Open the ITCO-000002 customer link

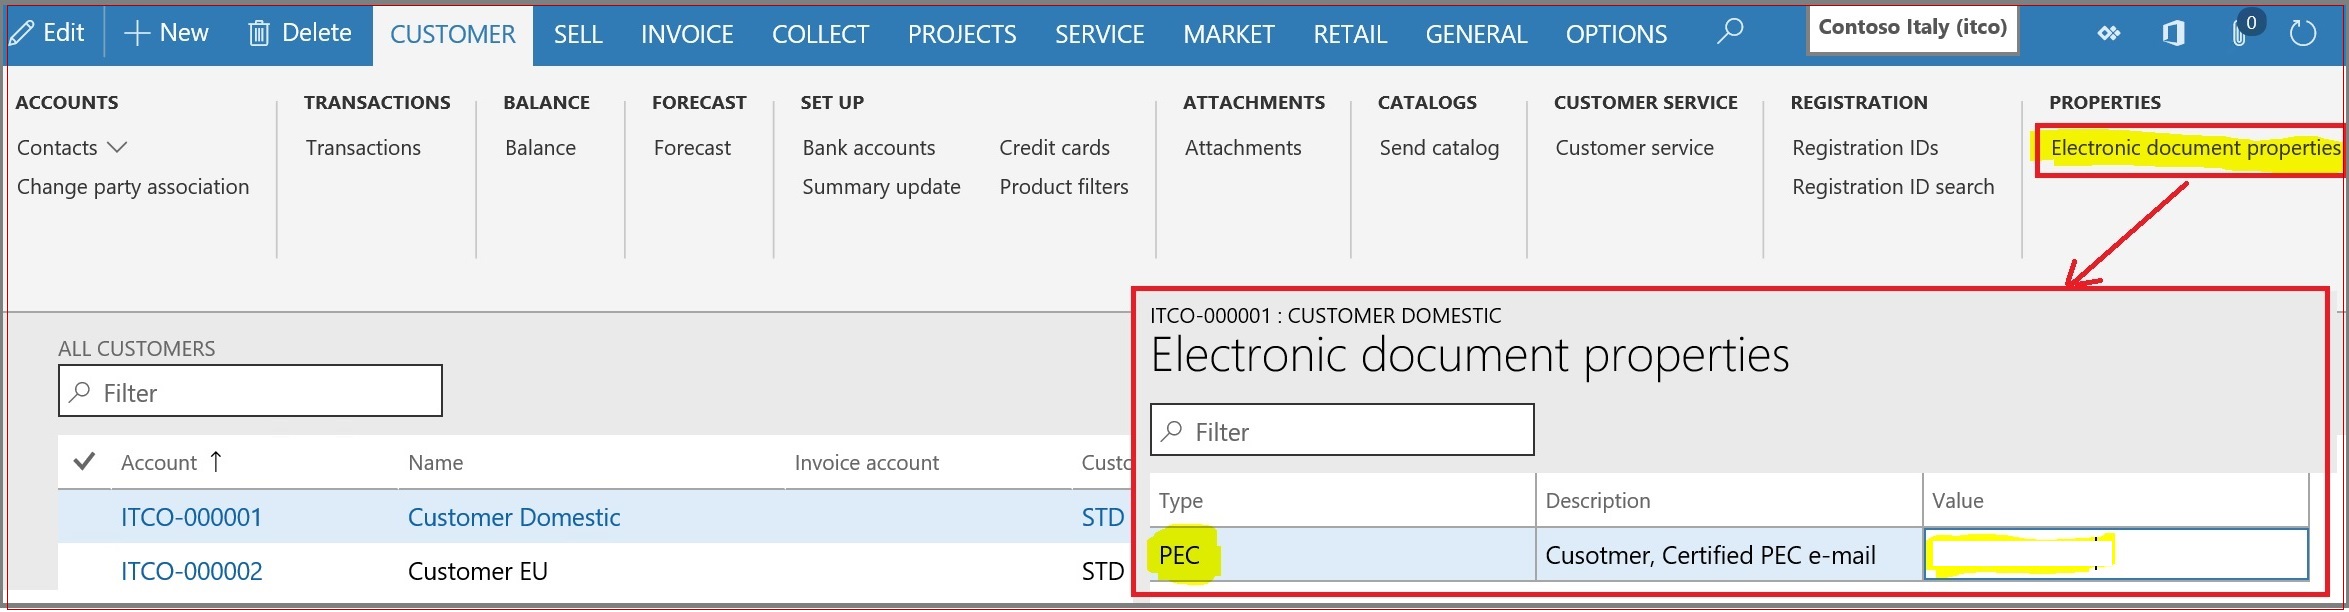pyautogui.click(x=191, y=571)
